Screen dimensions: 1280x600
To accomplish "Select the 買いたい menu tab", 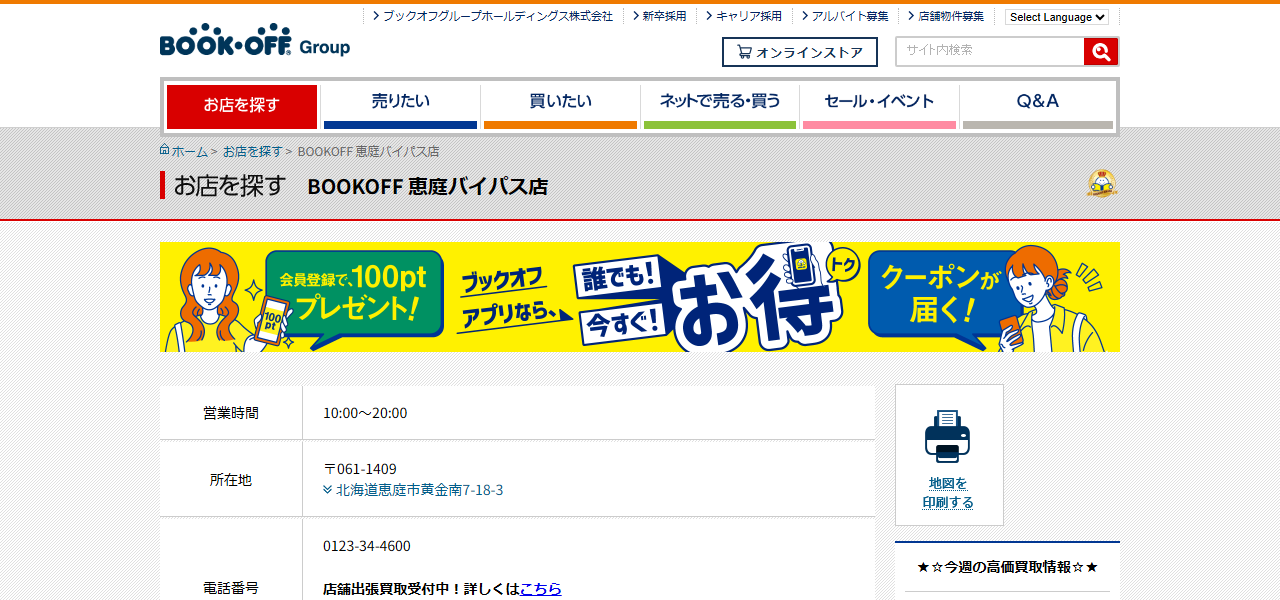I will pyautogui.click(x=560, y=106).
